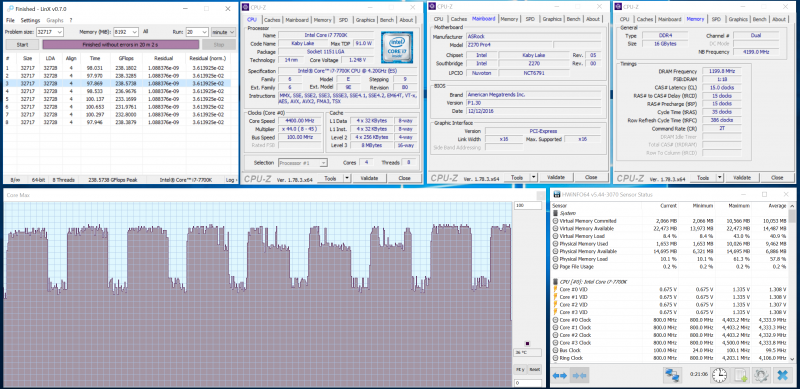Click the All memory label in LinX
Viewport: 800px width, 389px height.
coord(145,31)
